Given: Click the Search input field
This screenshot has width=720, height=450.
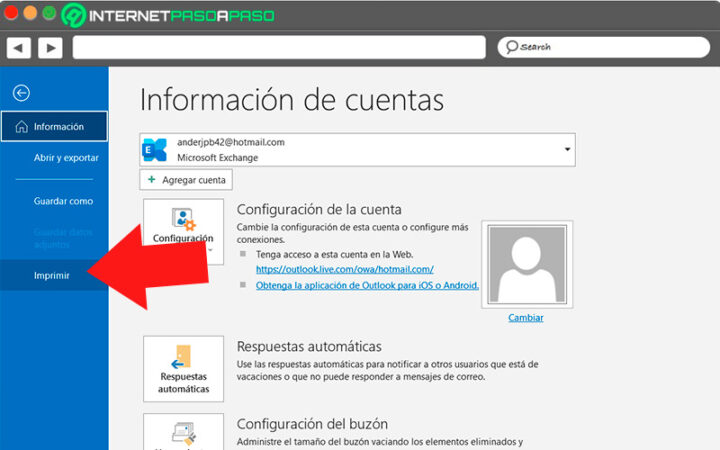Looking at the screenshot, I should (604, 47).
